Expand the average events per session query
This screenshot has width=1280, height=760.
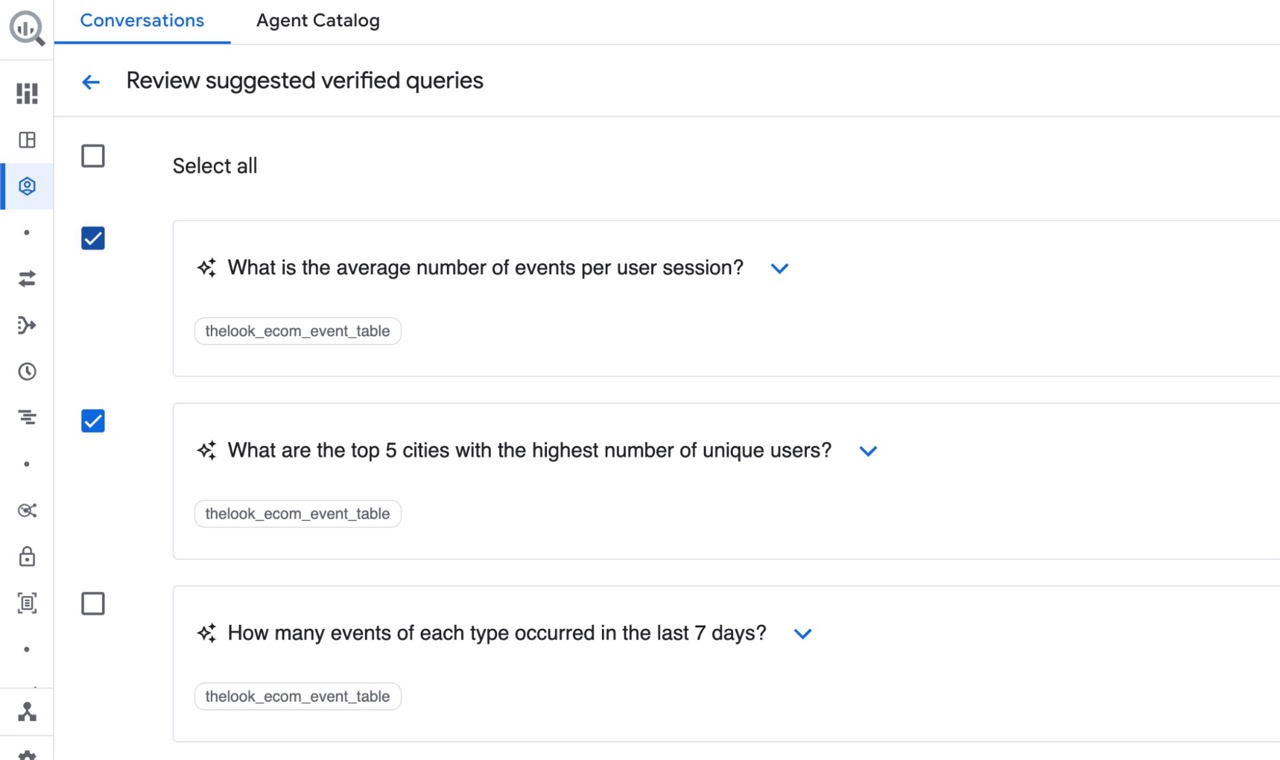click(780, 268)
